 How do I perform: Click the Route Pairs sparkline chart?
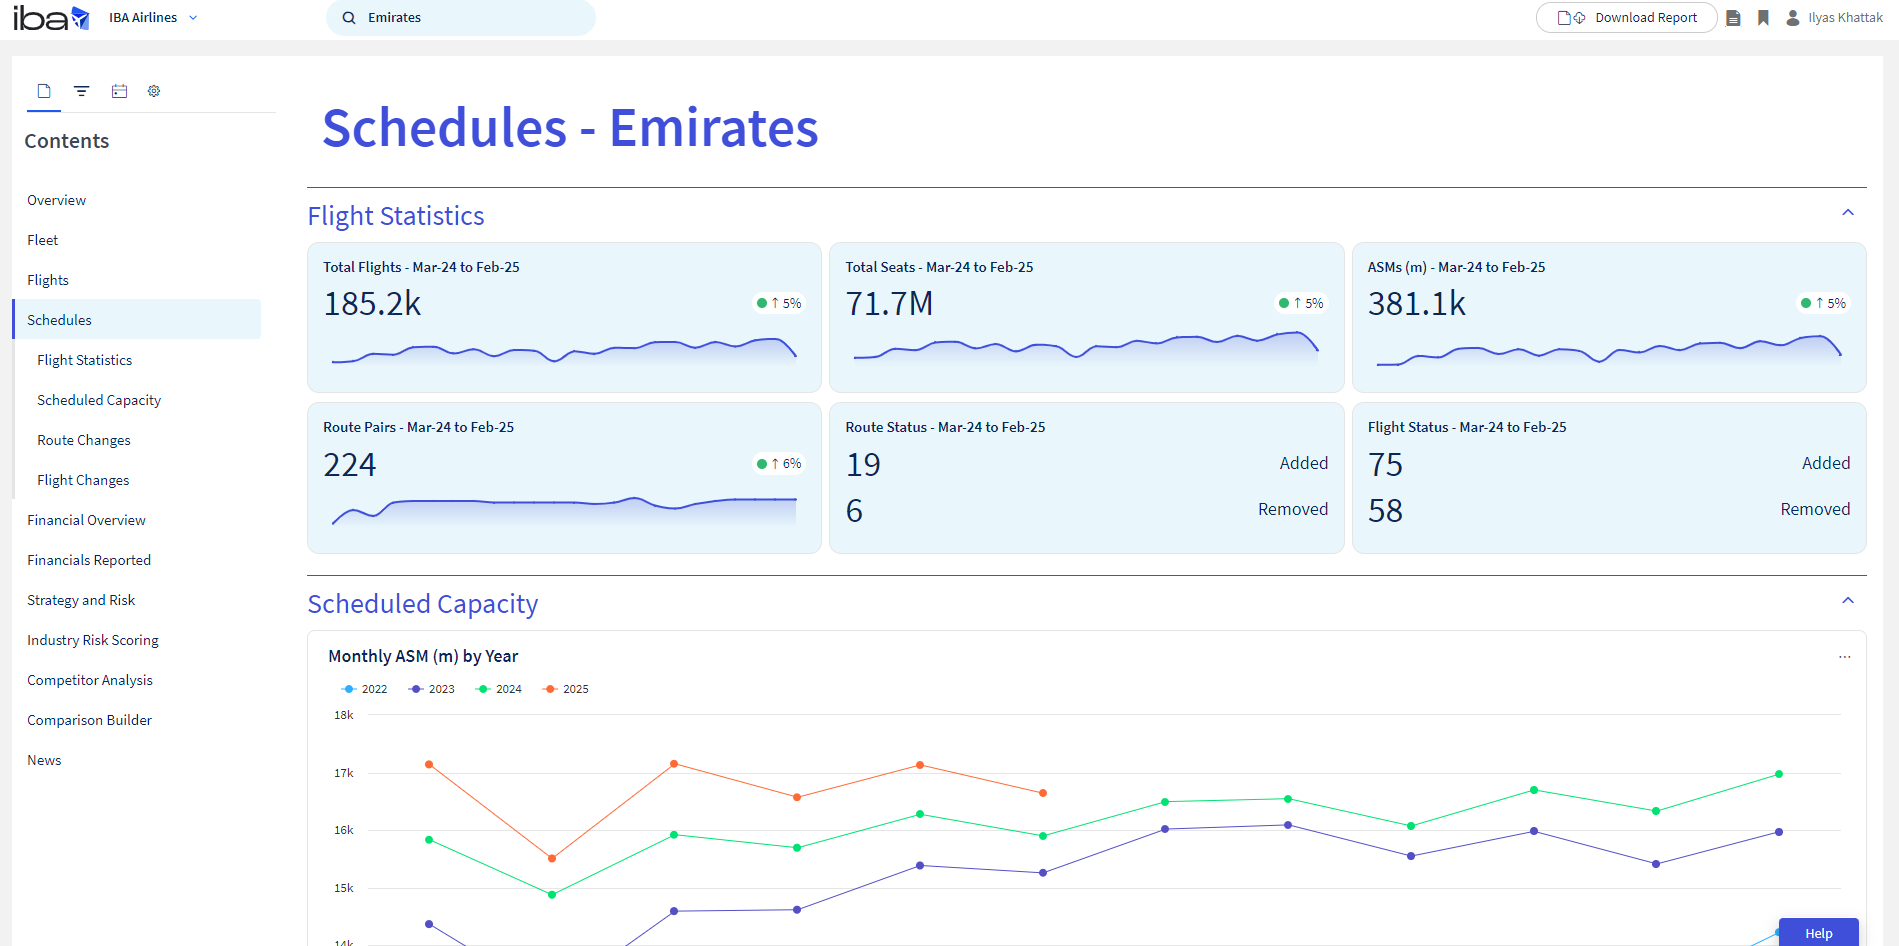(x=564, y=510)
